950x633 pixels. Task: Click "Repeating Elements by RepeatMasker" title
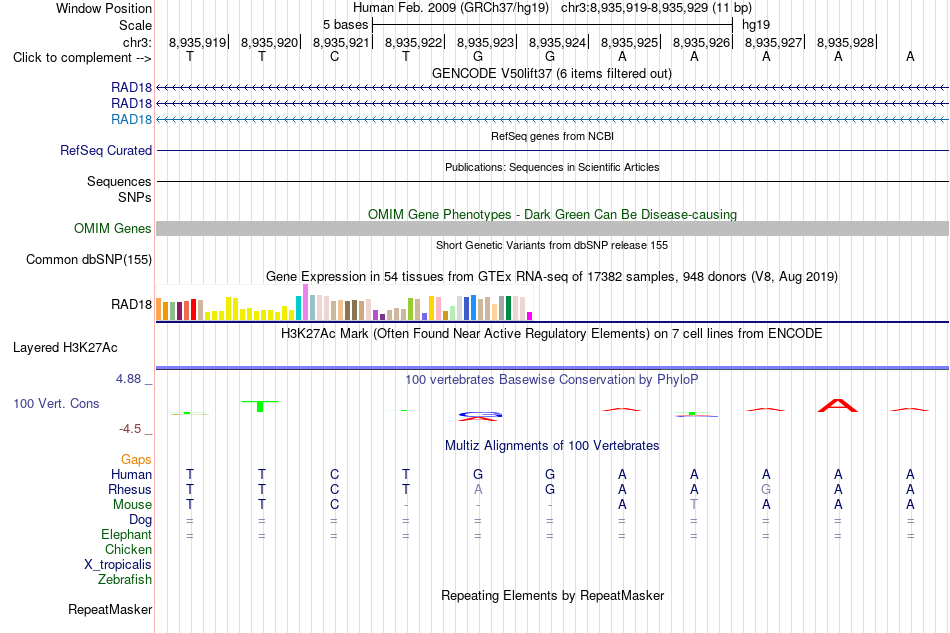click(x=552, y=595)
